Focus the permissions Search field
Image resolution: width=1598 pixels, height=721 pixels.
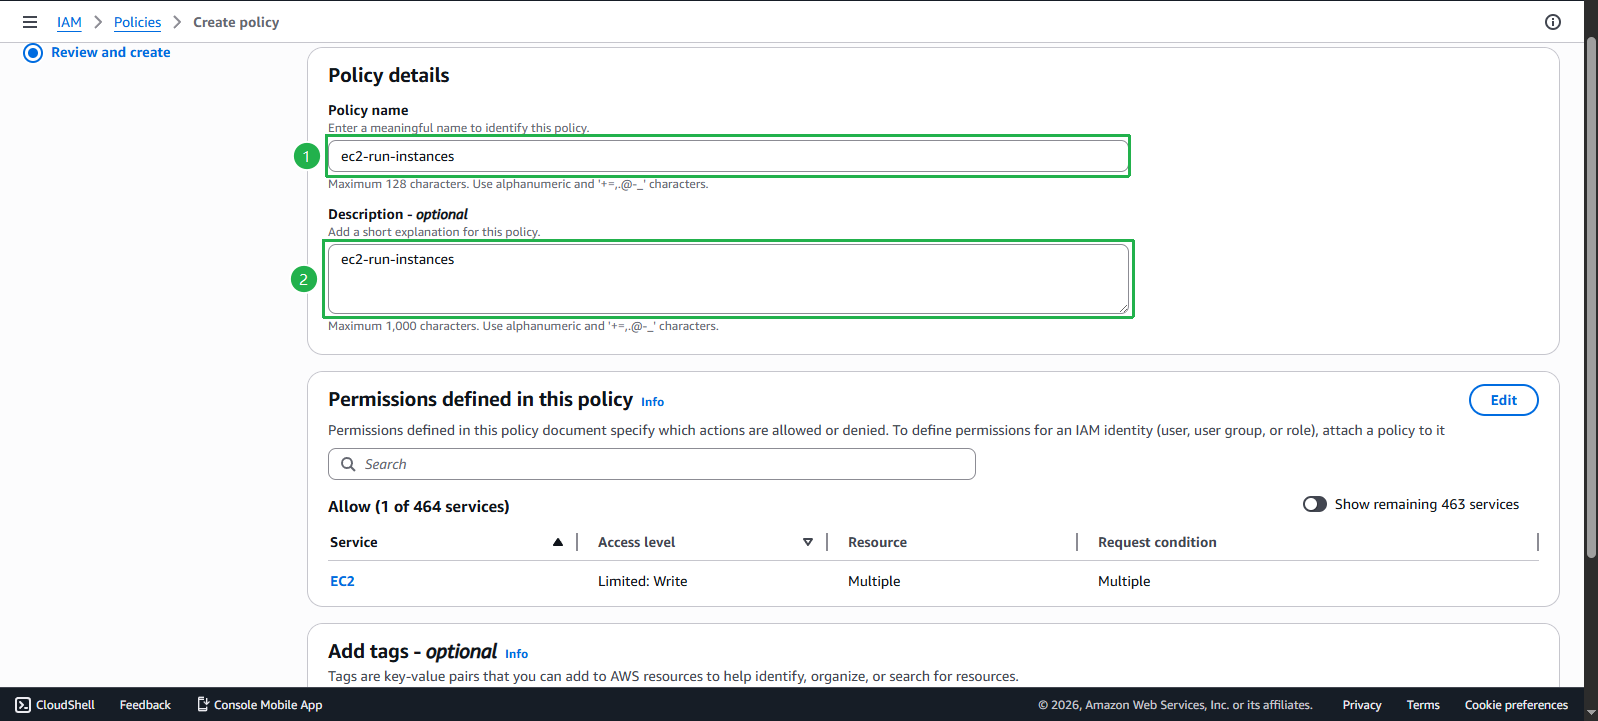pyautogui.click(x=652, y=464)
